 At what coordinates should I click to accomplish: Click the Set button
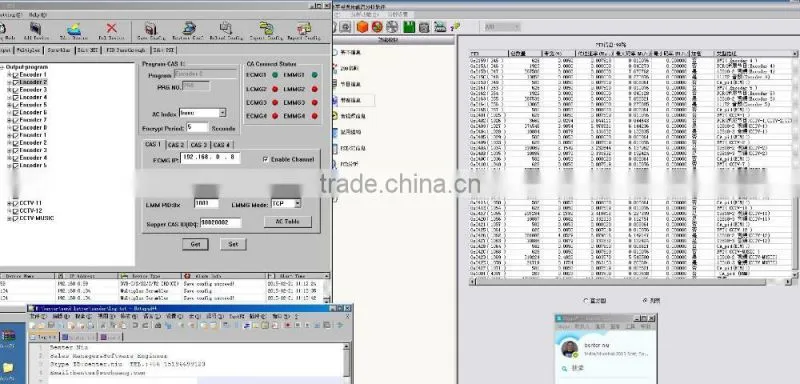233,244
